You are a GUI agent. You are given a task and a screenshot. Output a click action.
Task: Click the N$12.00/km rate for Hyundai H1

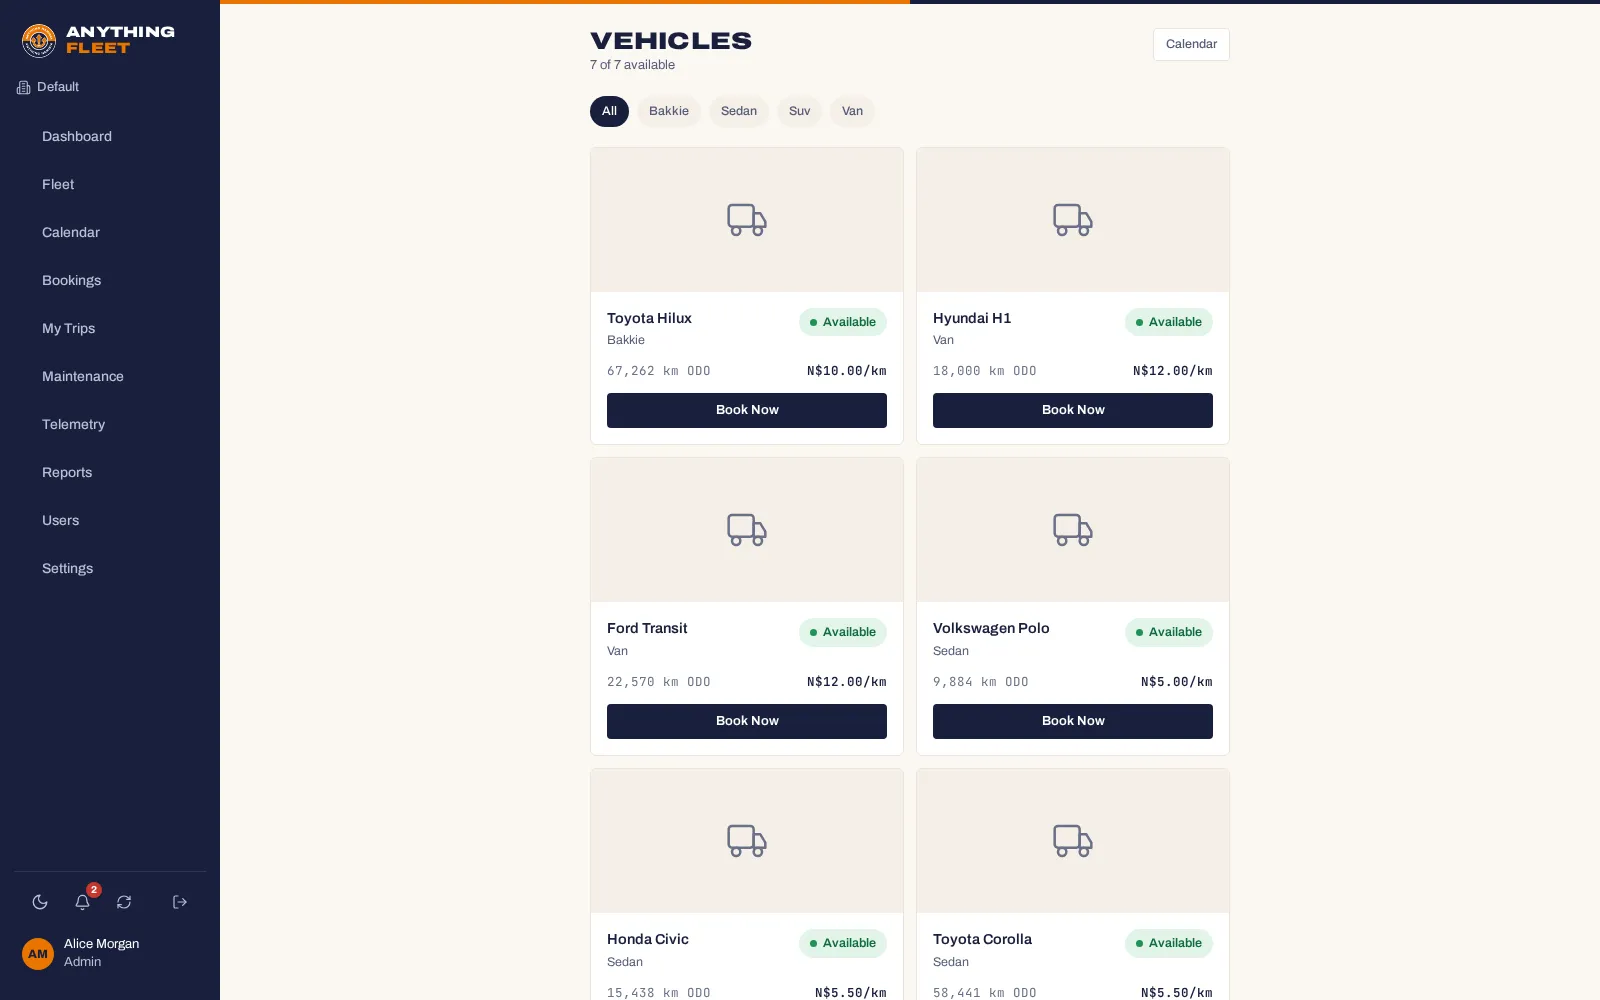point(1173,371)
